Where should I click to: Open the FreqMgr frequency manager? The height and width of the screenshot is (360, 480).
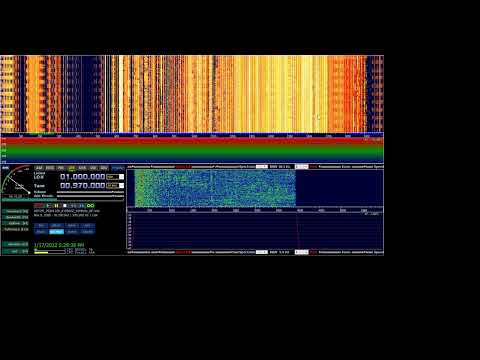118,168
